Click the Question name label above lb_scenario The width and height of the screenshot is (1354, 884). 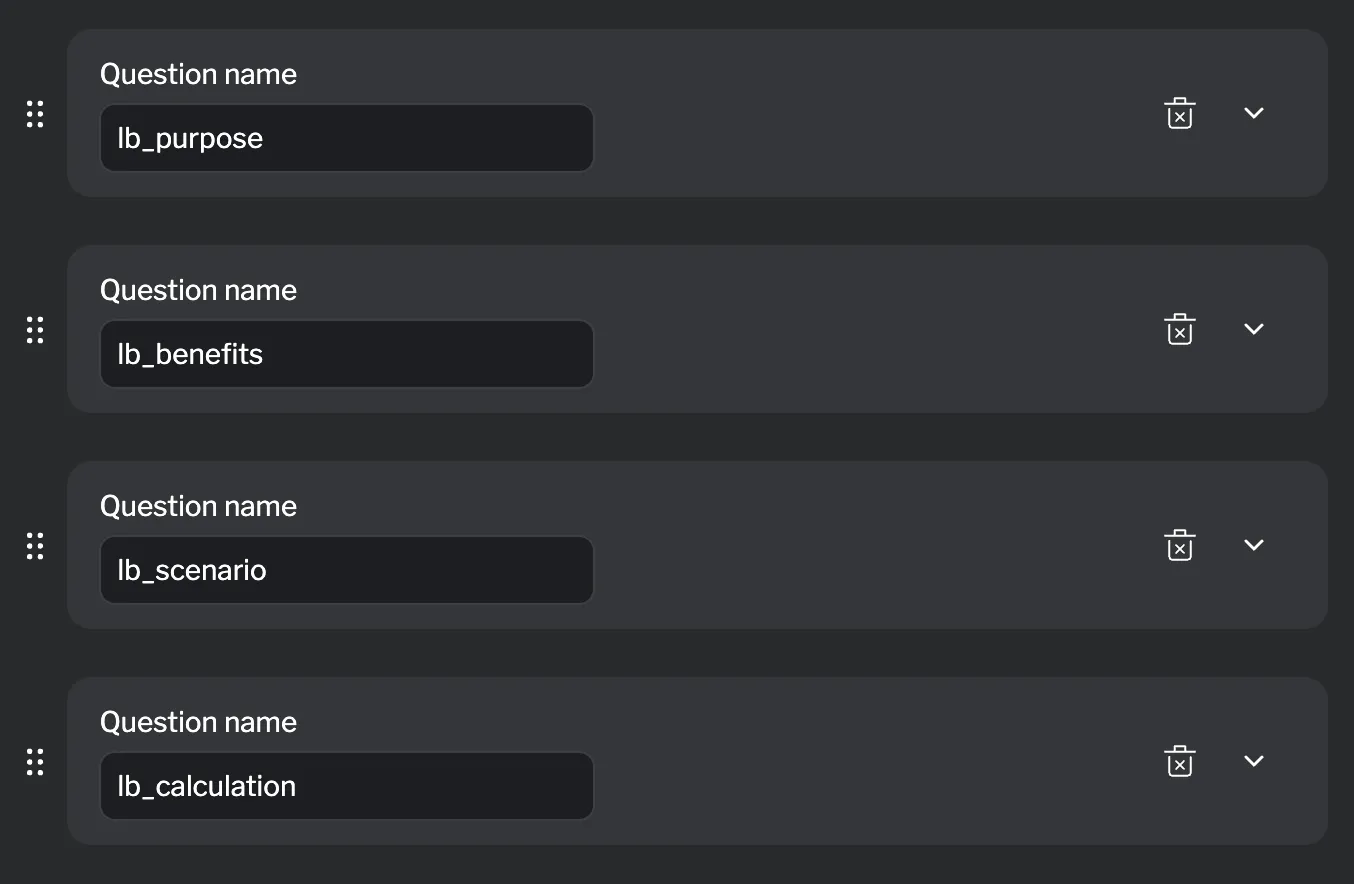click(198, 506)
